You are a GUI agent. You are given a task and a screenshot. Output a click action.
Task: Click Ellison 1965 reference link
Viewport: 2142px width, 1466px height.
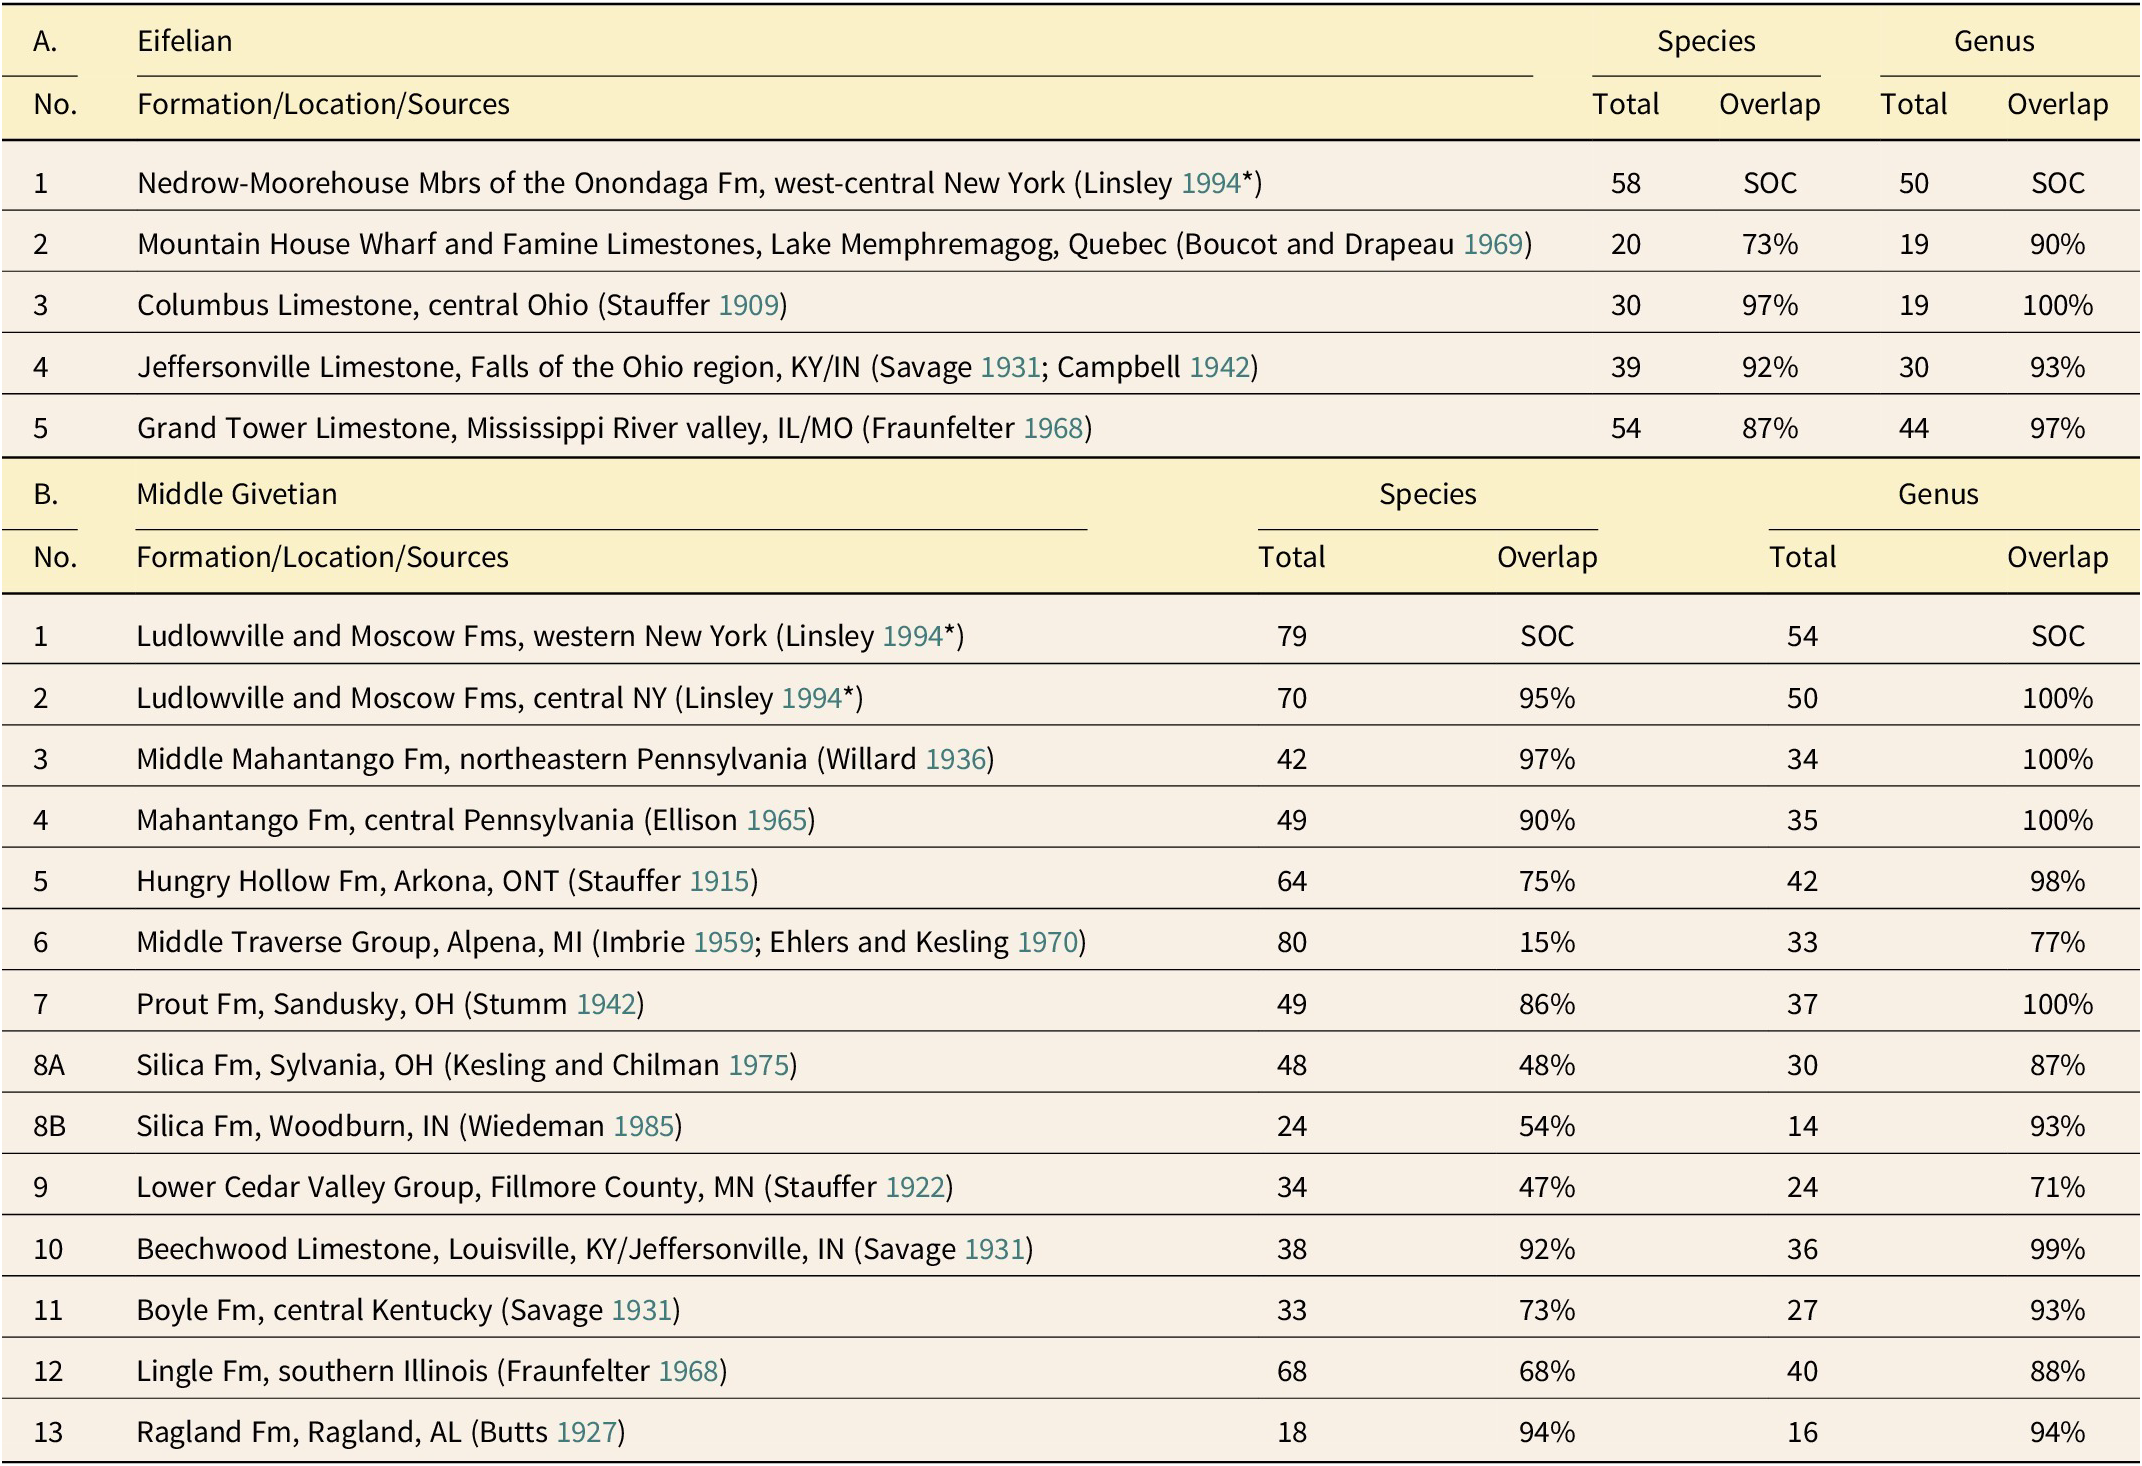click(x=777, y=820)
